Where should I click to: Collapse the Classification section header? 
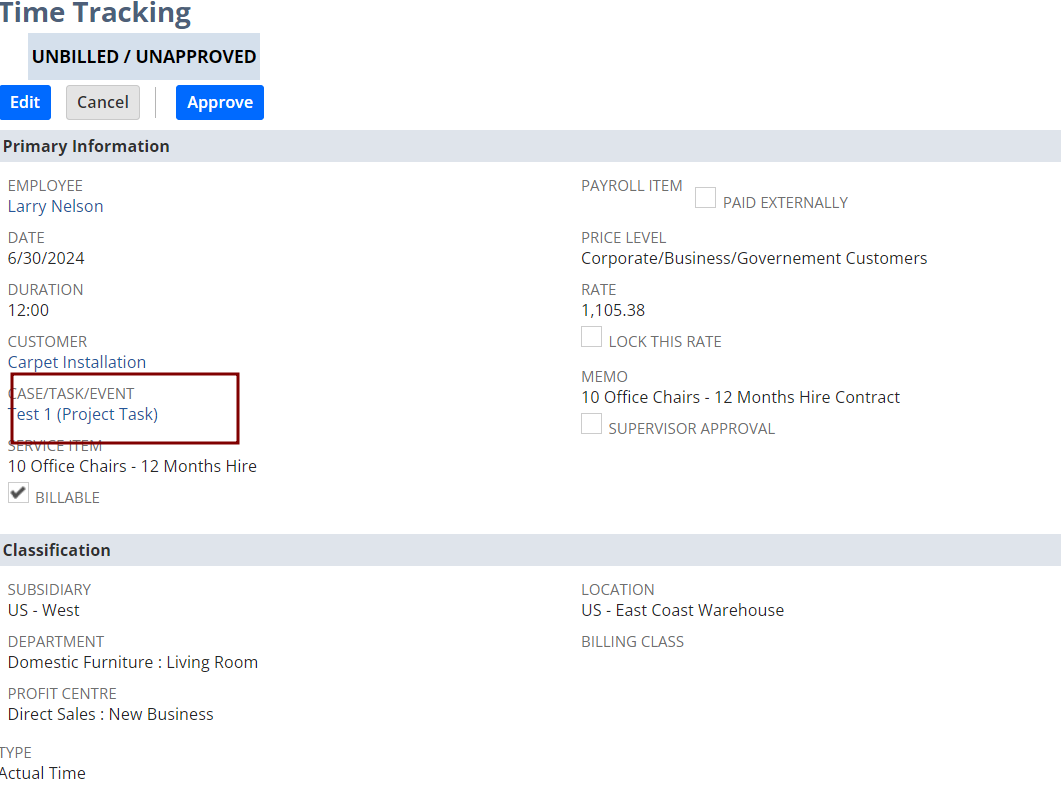(x=57, y=550)
